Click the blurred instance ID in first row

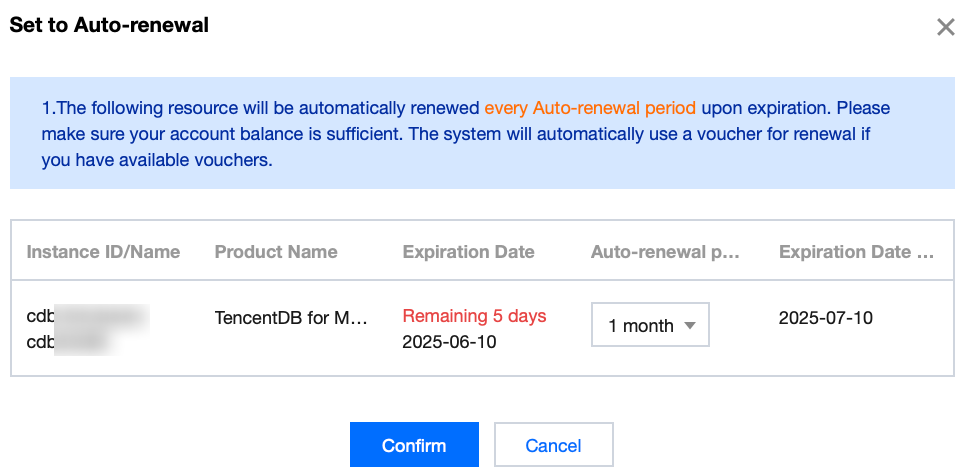coord(87,317)
